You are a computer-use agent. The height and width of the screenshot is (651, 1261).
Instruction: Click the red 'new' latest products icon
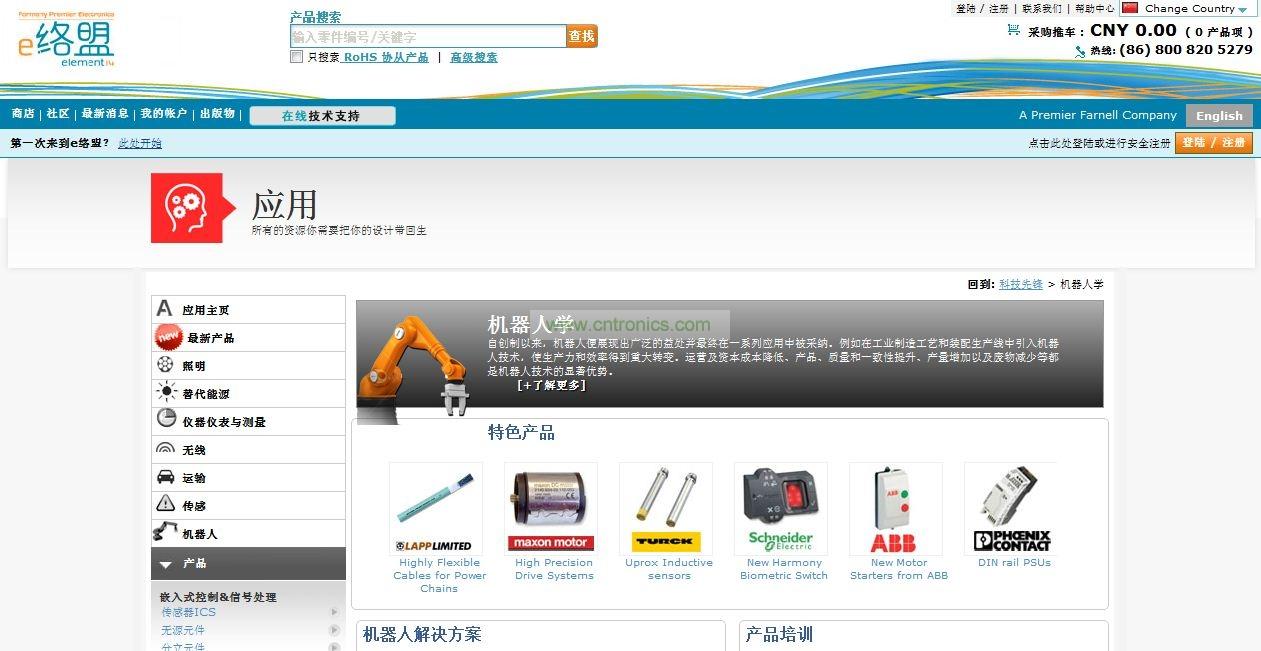pos(168,338)
